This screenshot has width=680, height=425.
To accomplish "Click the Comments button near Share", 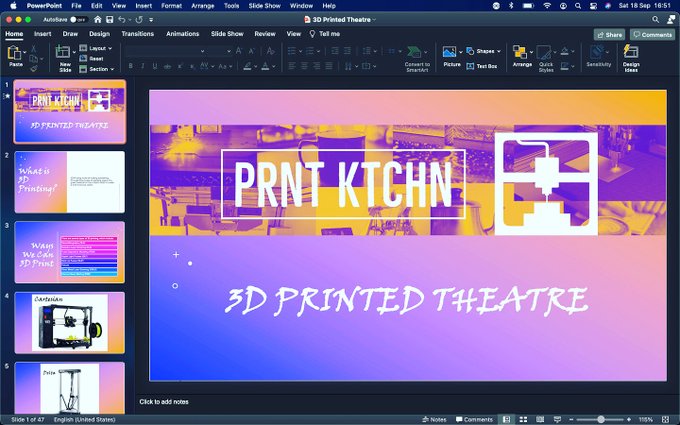I will 653,35.
